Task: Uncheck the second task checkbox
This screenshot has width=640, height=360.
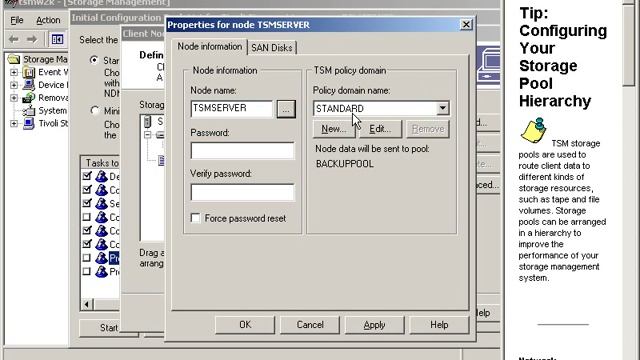Action: 87,189
